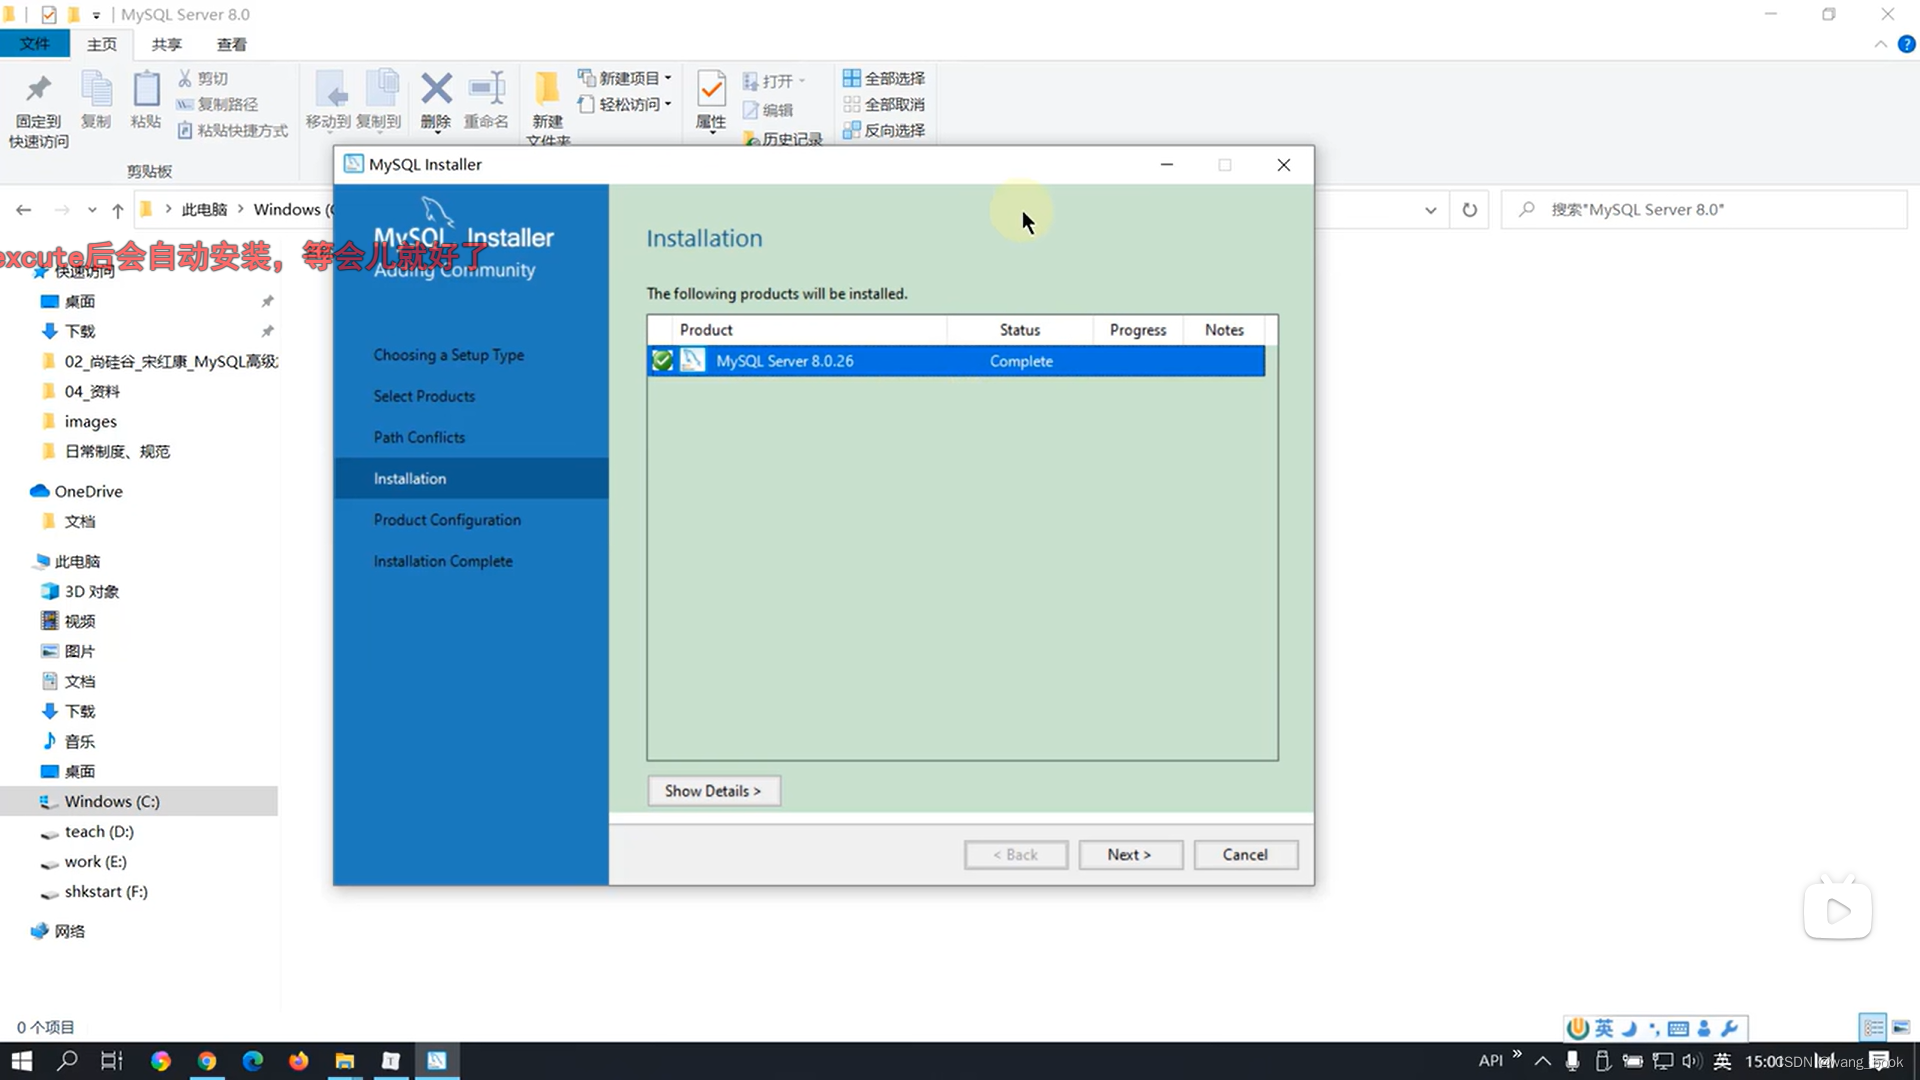Click the search MySQL Server 8.0 field
The image size is (1920, 1080).
[x=1705, y=210]
